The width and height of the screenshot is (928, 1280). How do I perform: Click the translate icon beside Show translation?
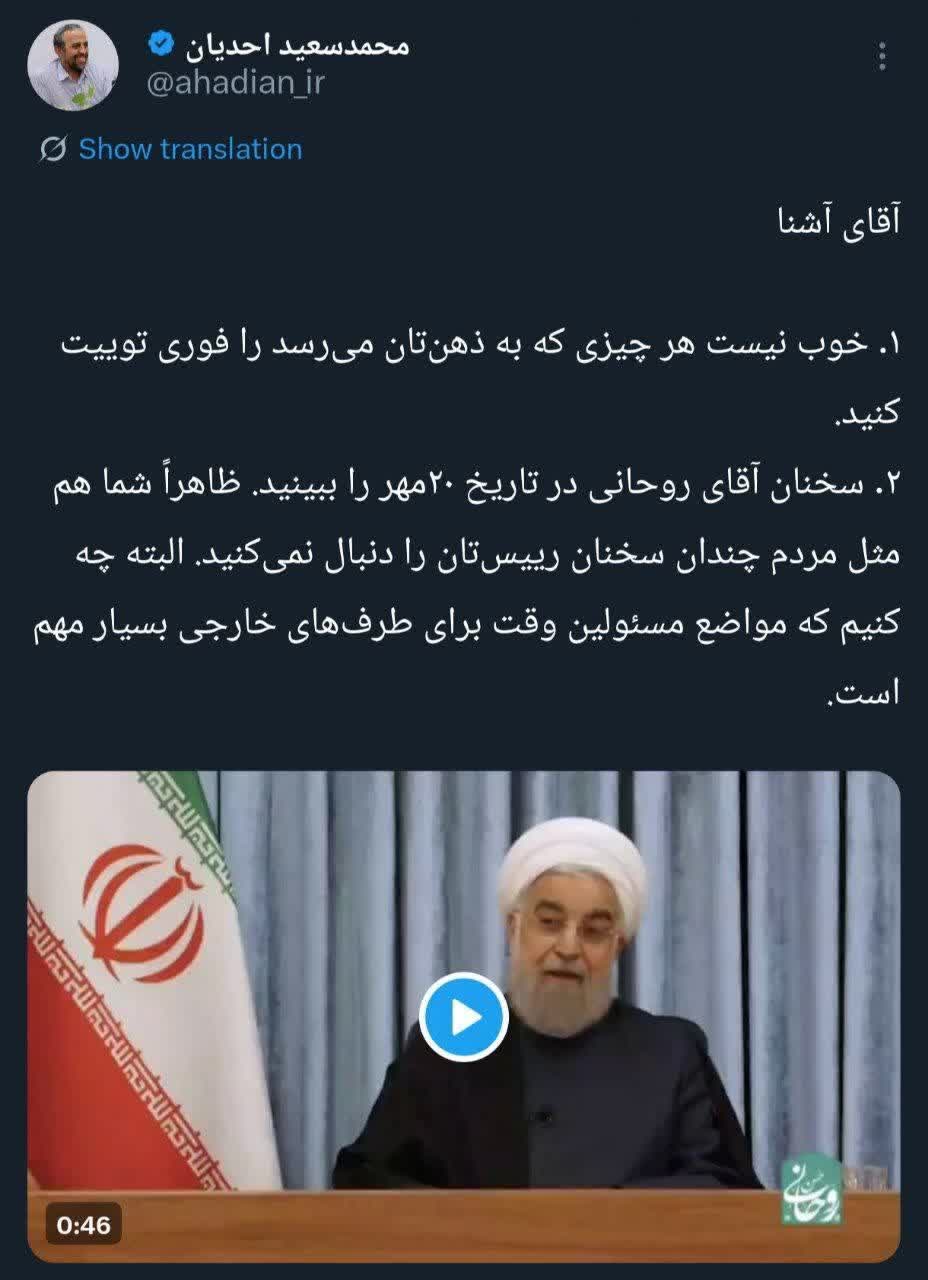pos(53,149)
